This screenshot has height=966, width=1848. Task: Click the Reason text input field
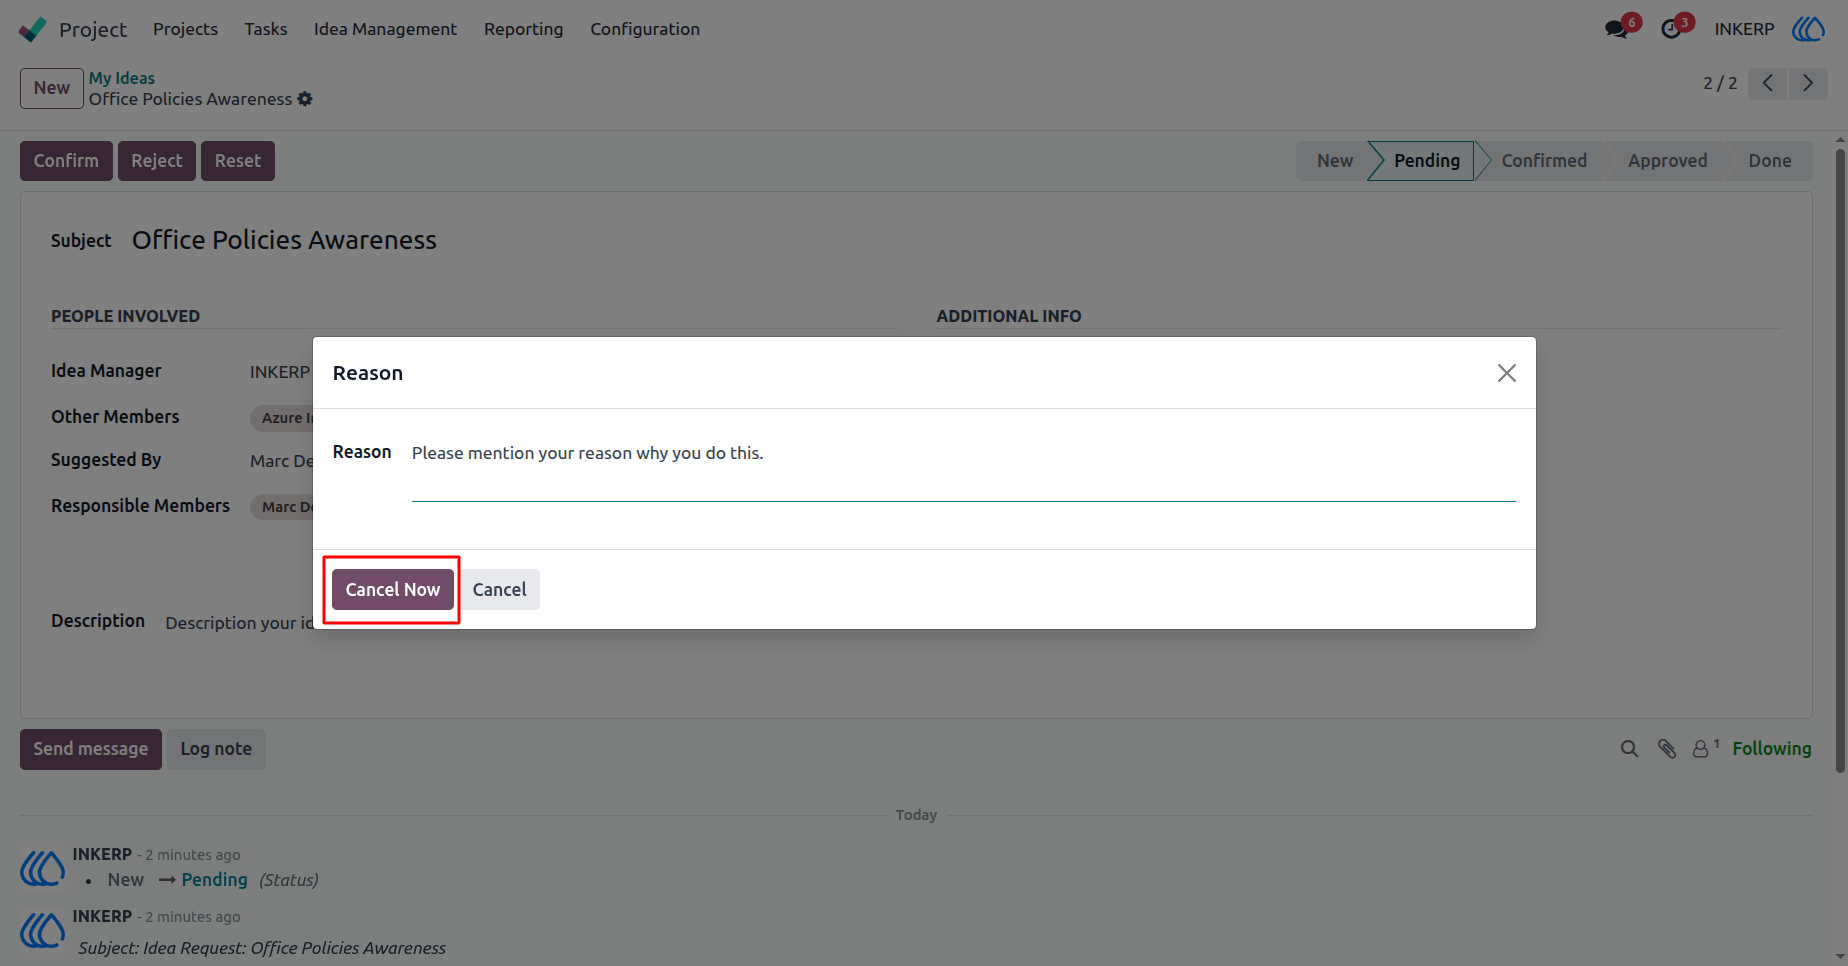[964, 470]
